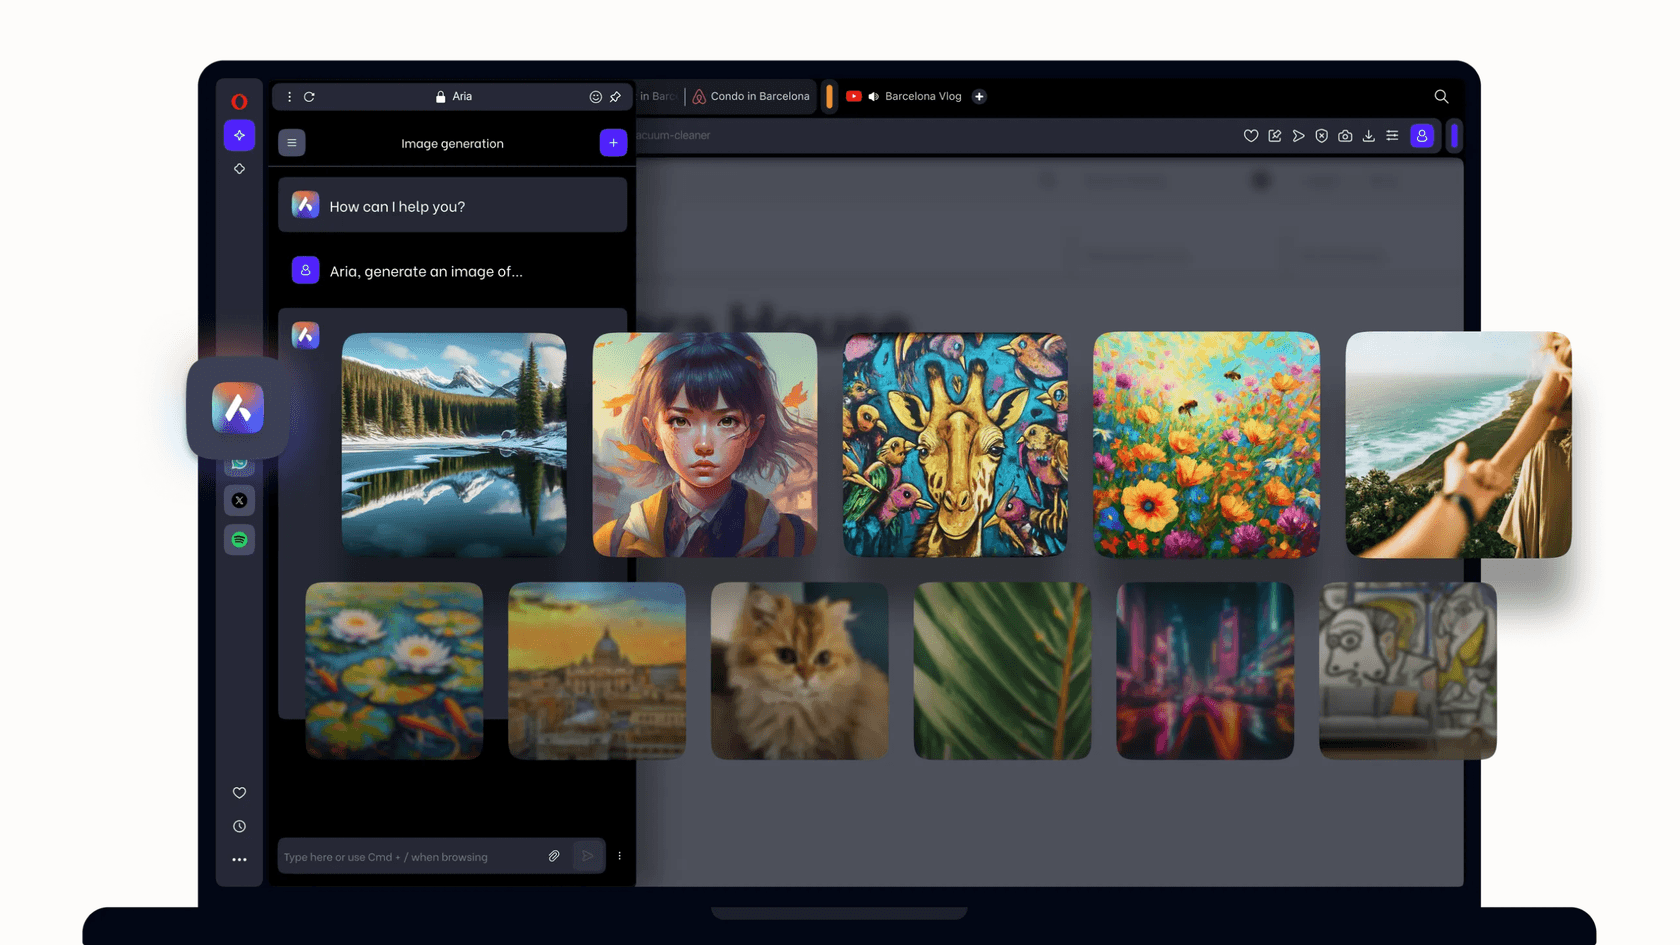Take a page snapshot with the camera icon
1680x945 pixels.
[1345, 136]
